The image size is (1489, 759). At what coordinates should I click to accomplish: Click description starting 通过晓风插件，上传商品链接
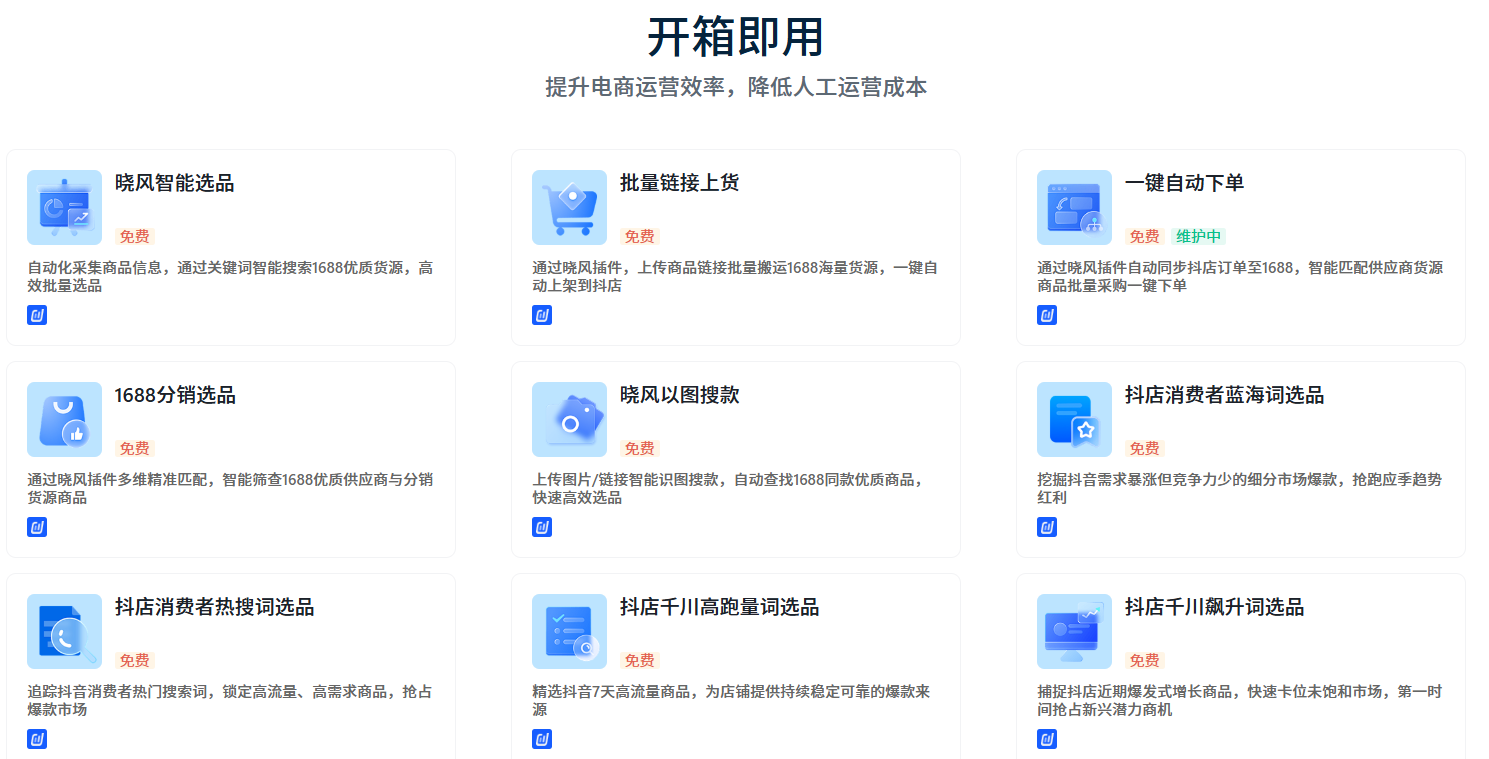tap(735, 277)
